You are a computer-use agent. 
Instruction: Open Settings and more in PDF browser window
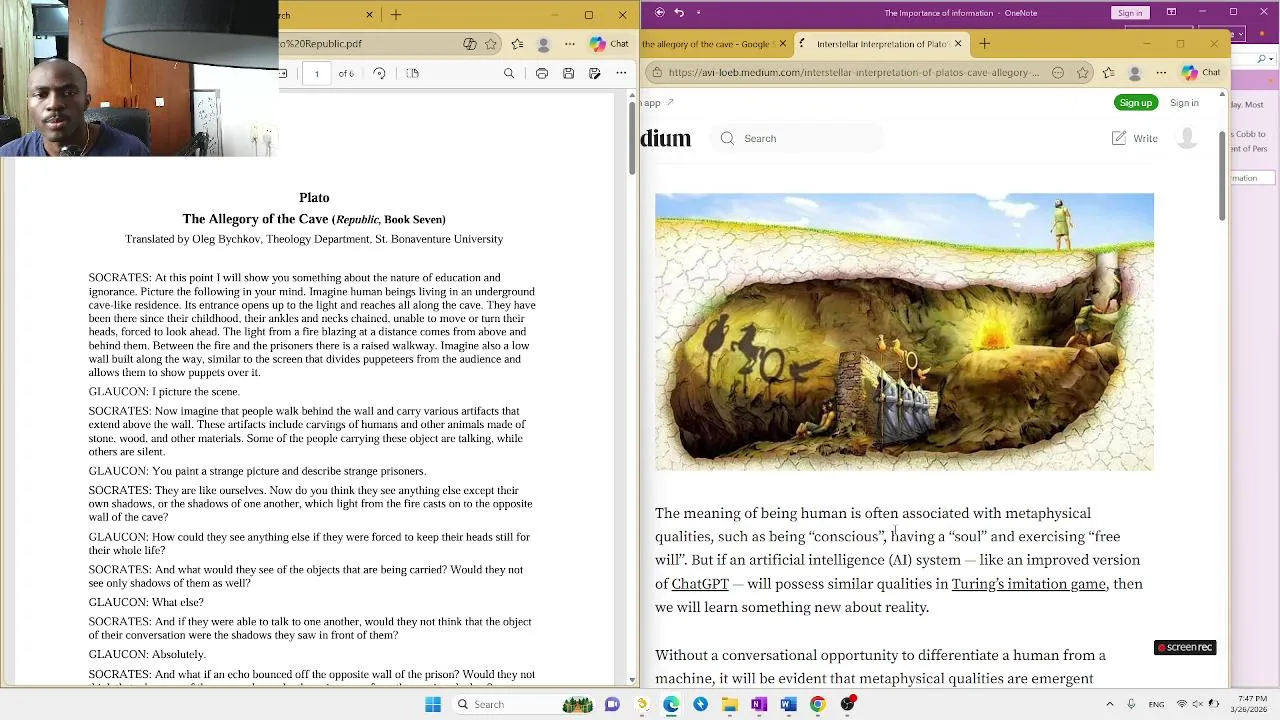tap(570, 44)
